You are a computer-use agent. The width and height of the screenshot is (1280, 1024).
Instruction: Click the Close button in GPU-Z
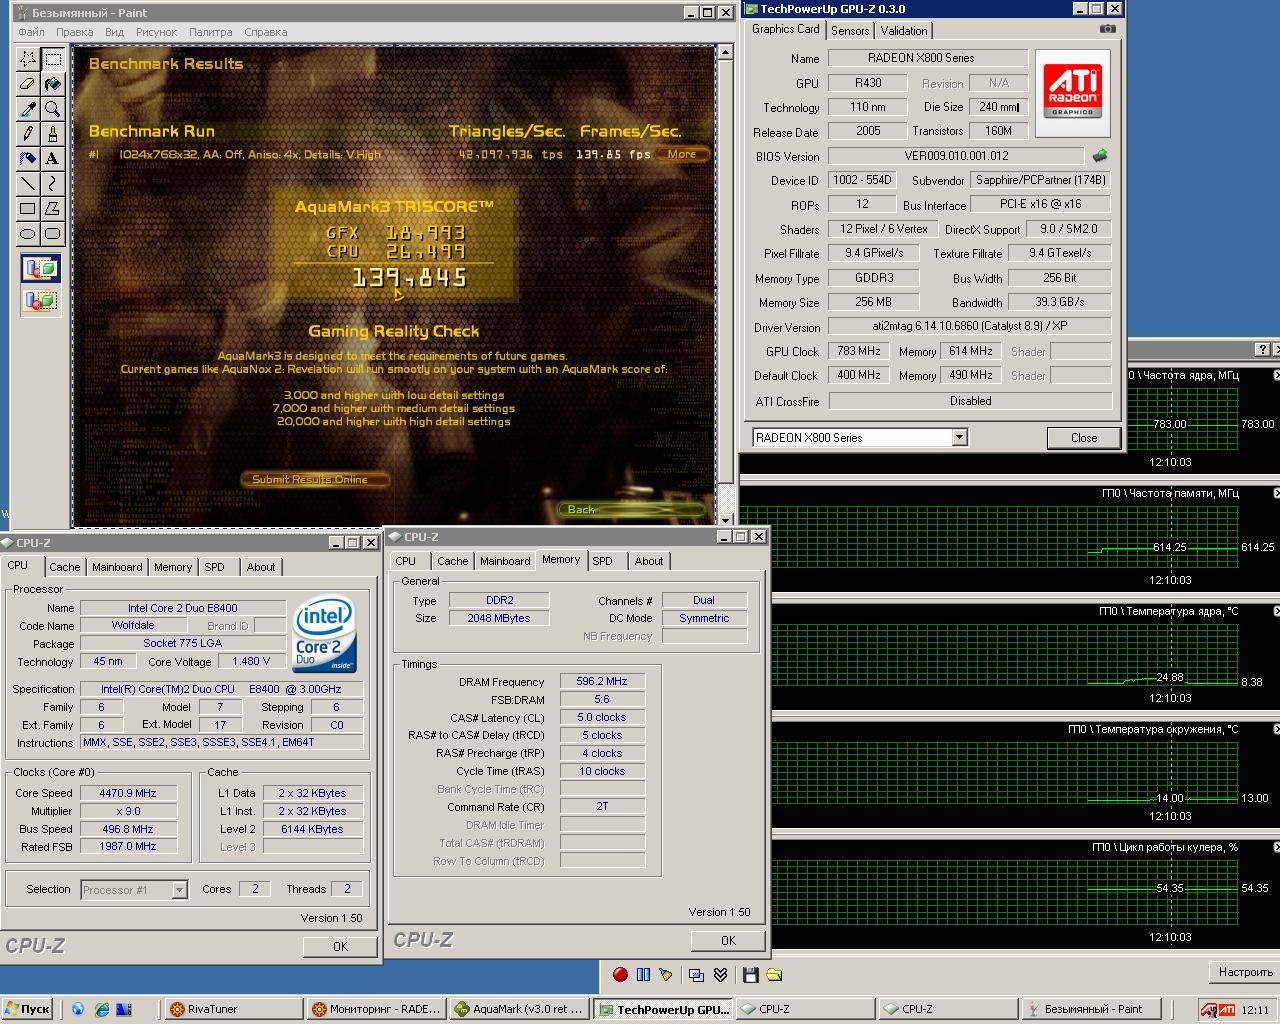(x=1084, y=438)
